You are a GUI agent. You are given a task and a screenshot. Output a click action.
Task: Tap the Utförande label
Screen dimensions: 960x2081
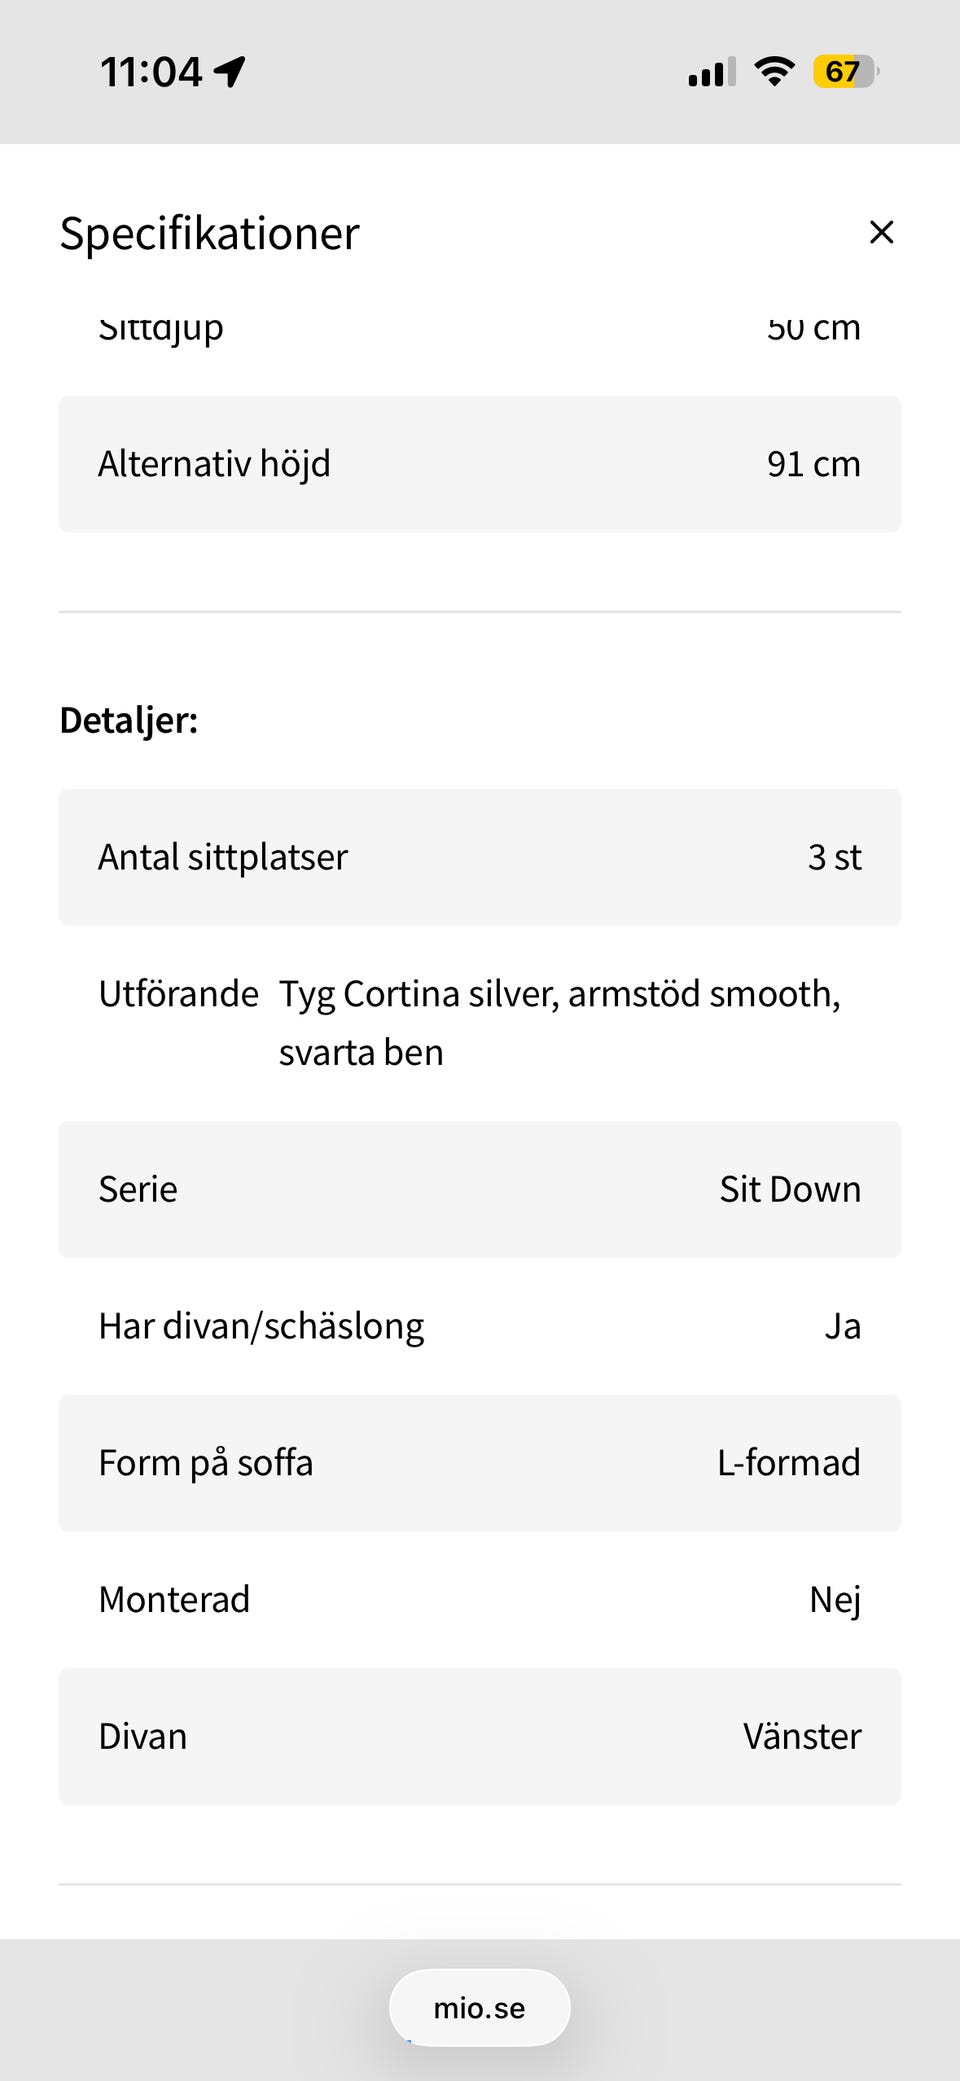click(x=178, y=994)
